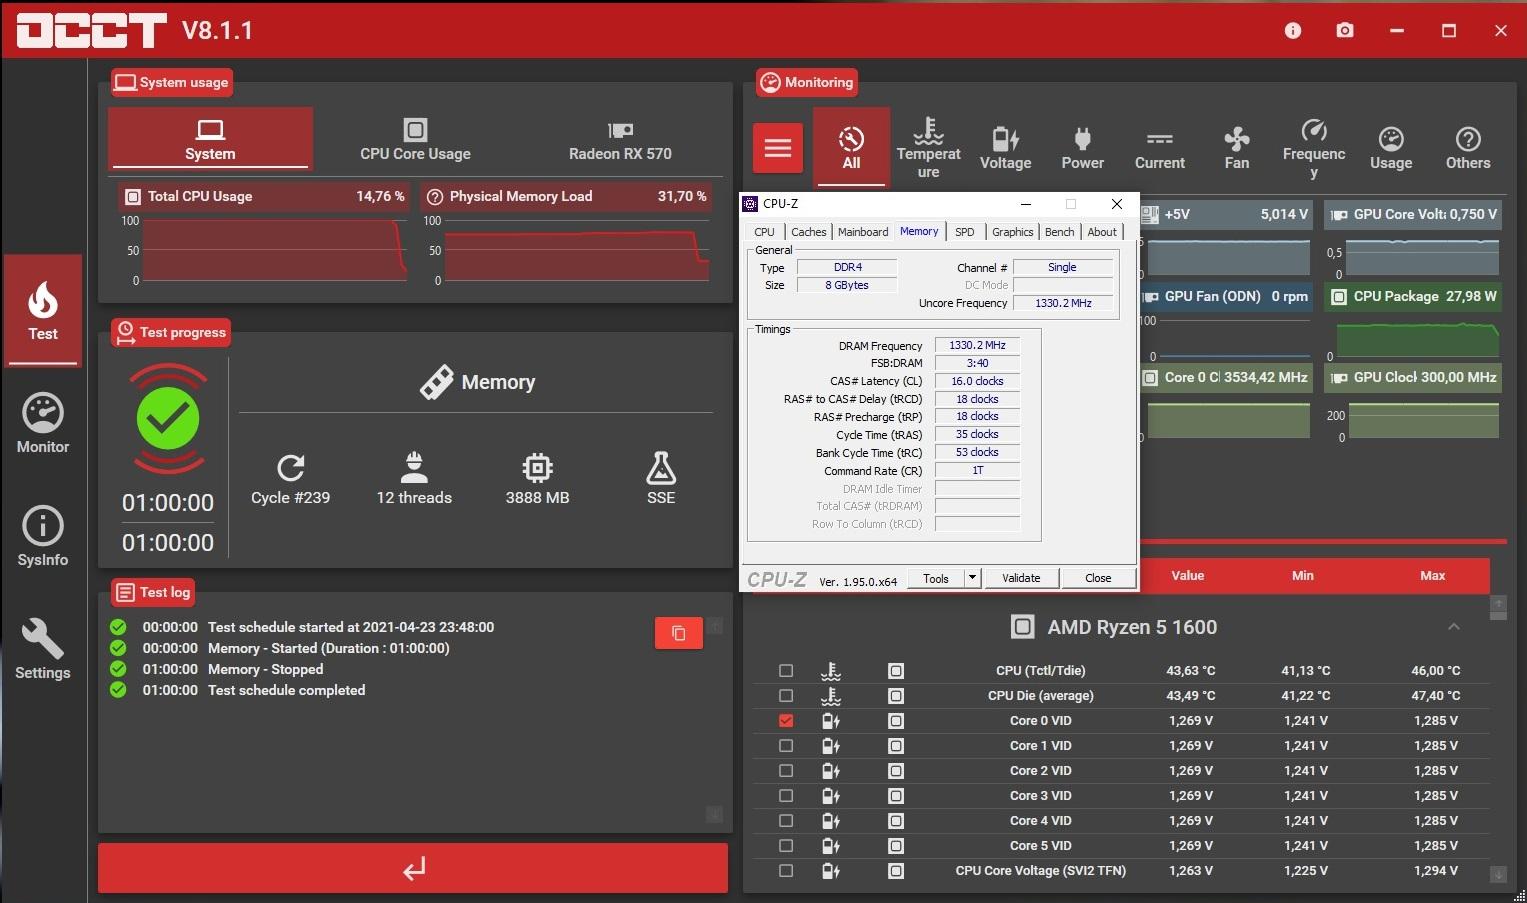The width and height of the screenshot is (1527, 903).
Task: Filter monitoring by Others
Action: (1468, 147)
